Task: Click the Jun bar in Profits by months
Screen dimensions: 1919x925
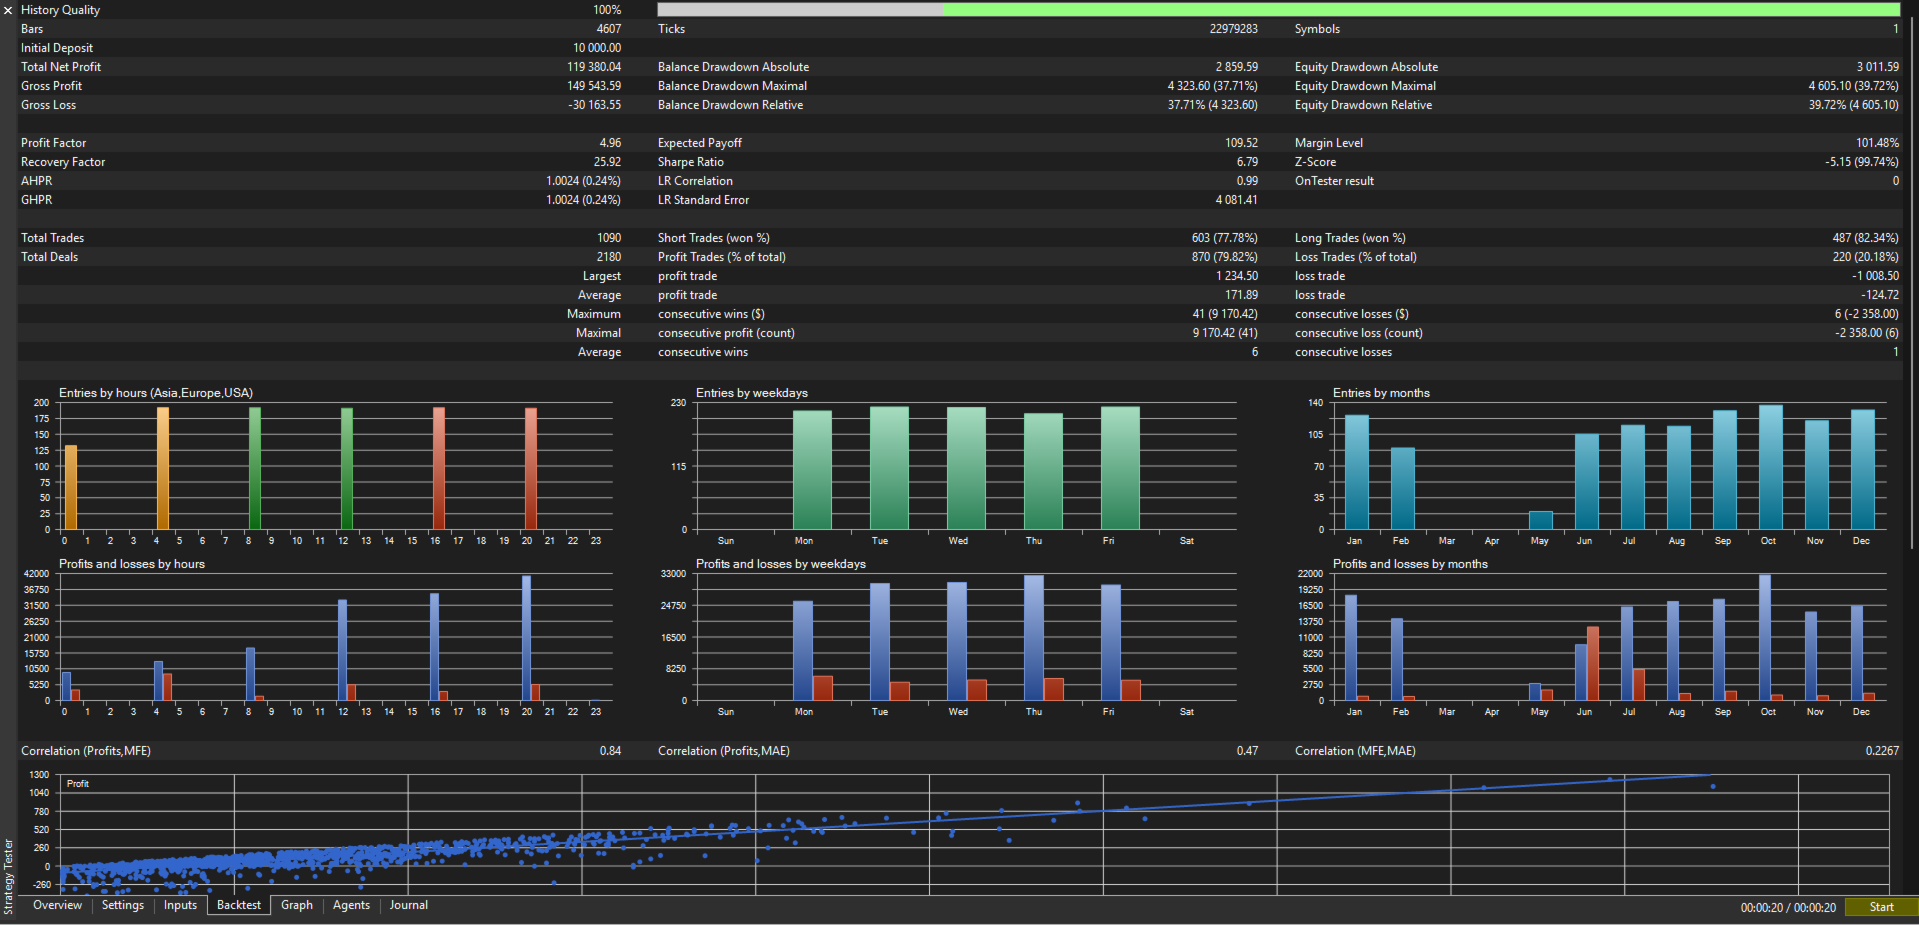Action: coord(1581,672)
